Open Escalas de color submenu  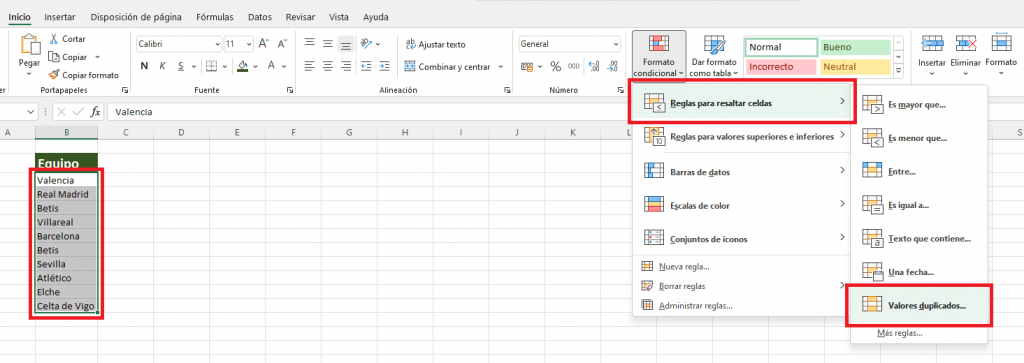(743, 205)
